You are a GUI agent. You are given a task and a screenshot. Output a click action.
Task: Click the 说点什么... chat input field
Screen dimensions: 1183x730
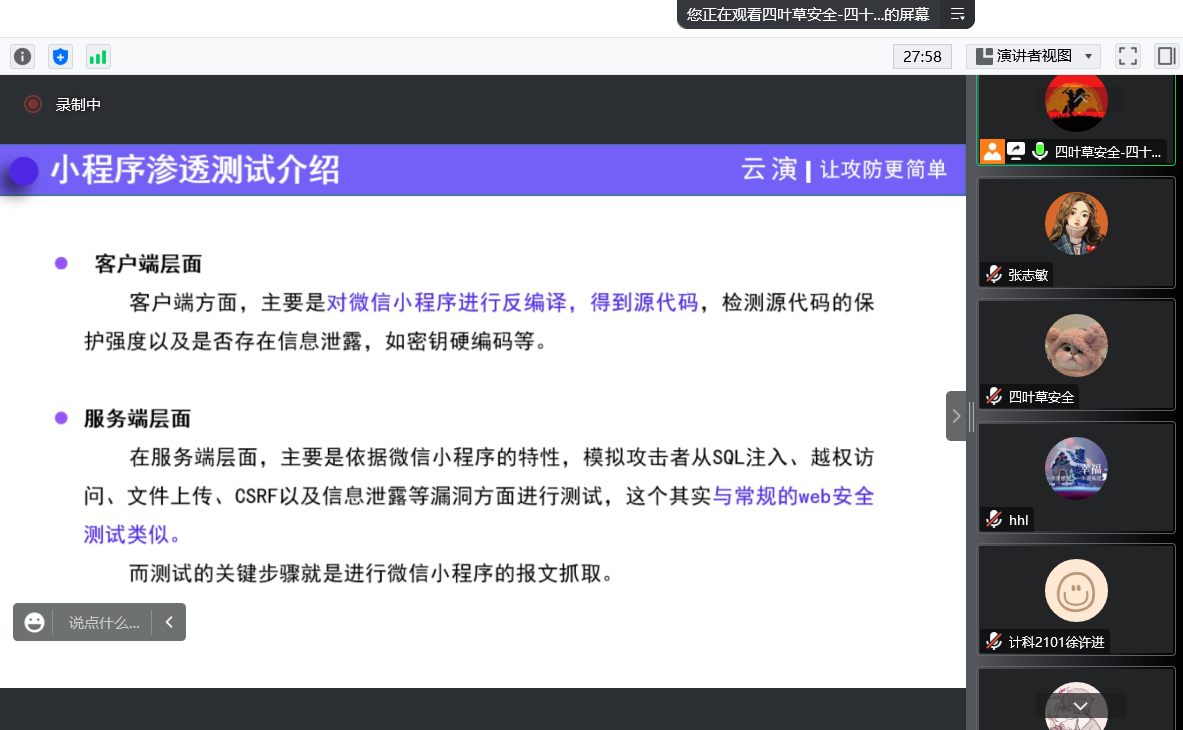[x=103, y=622]
